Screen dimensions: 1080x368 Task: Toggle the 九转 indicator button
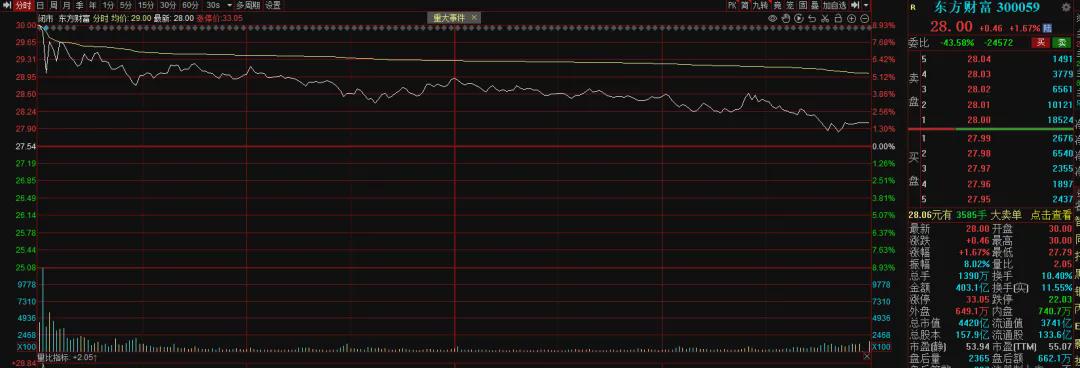click(760, 5)
